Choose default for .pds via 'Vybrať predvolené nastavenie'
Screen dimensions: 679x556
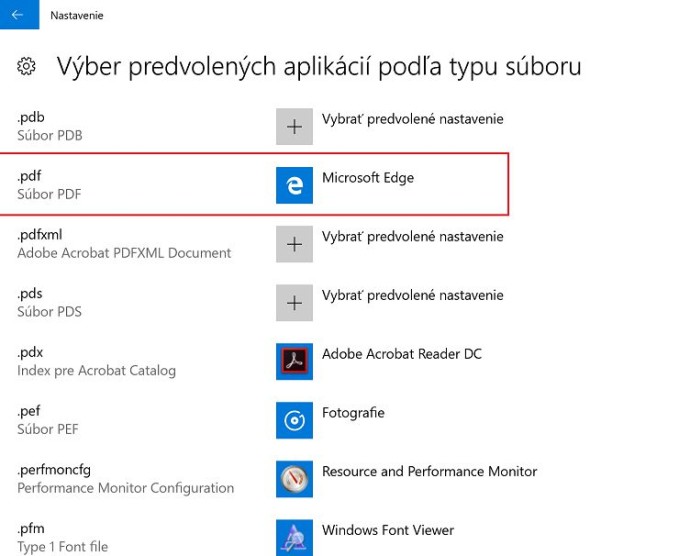[x=413, y=295]
